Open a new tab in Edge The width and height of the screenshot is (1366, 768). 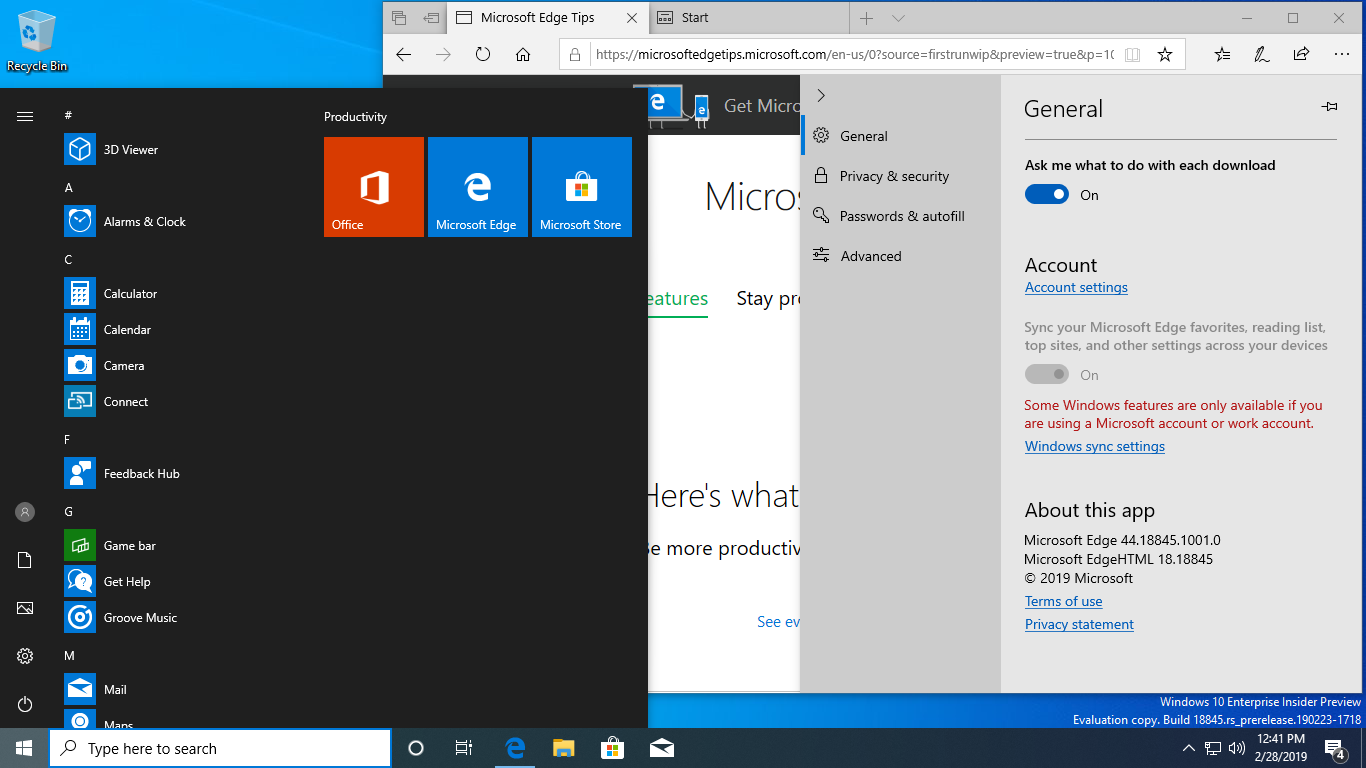867,18
